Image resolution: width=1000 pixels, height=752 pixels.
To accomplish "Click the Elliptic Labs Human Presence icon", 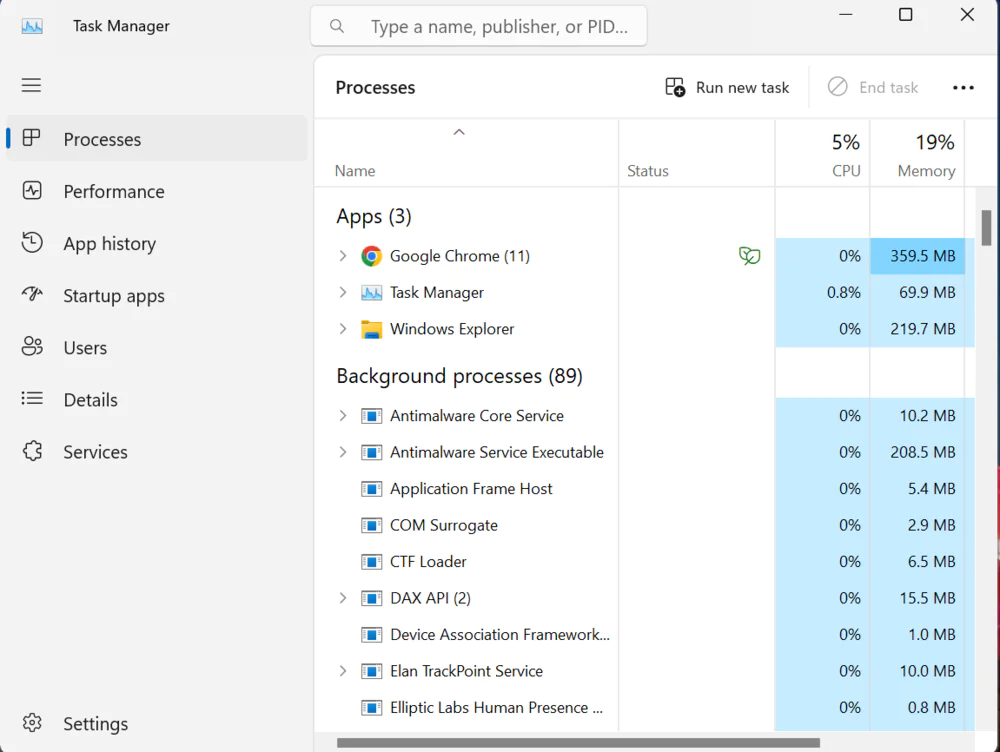I will tap(371, 708).
